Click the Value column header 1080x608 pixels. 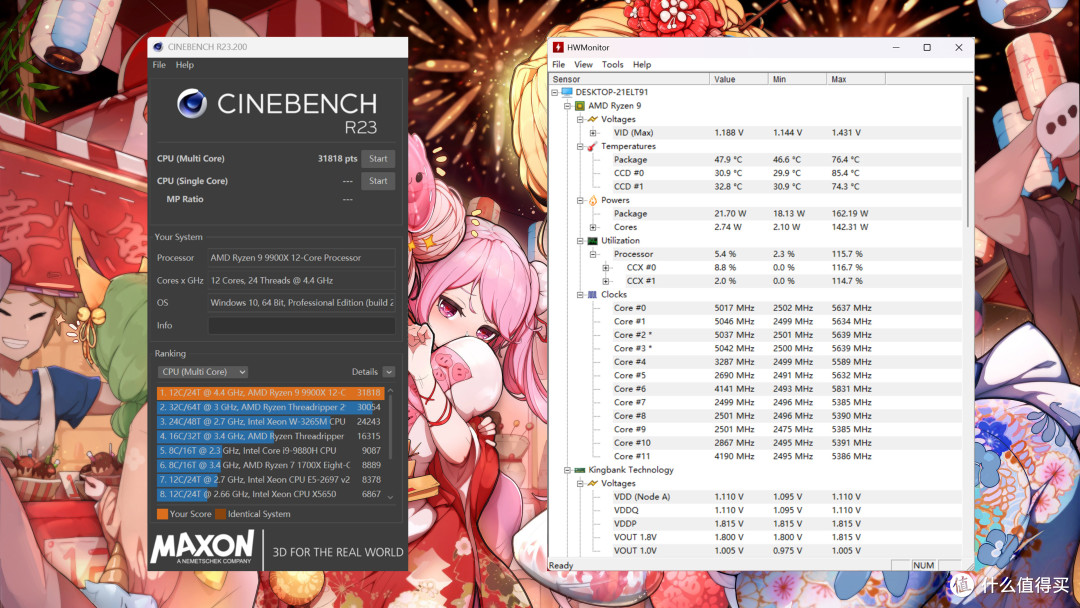coord(738,79)
